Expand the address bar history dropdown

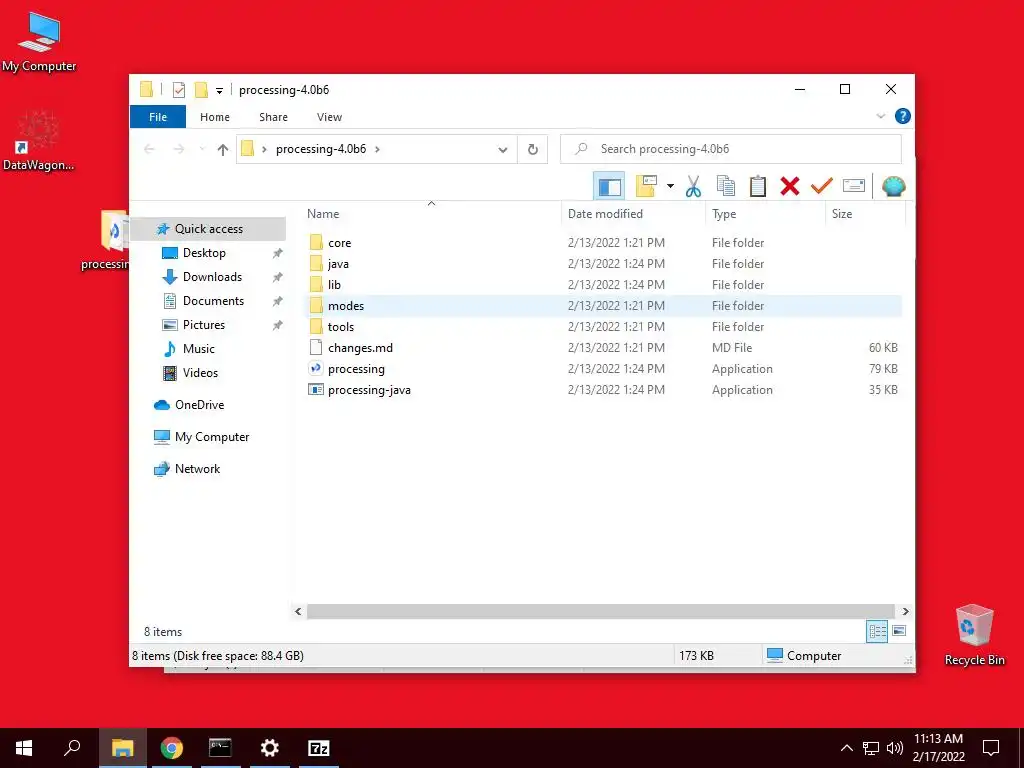click(502, 150)
